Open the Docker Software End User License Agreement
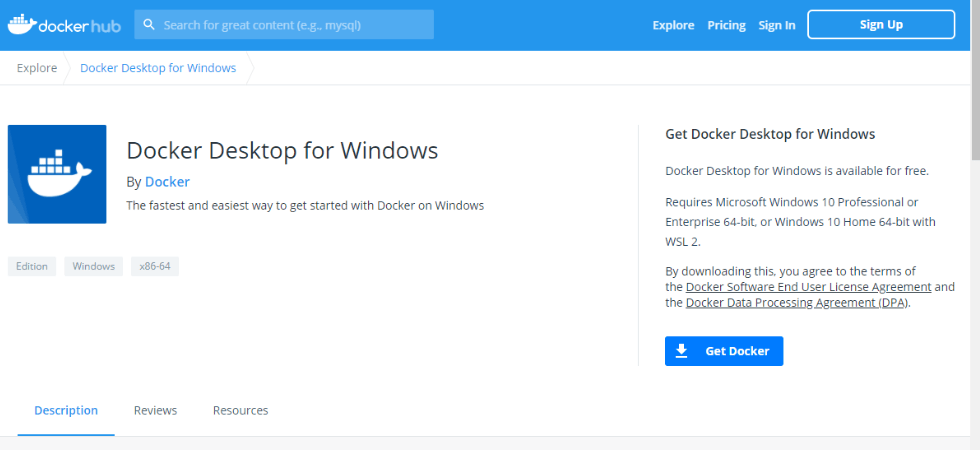980x450 pixels. (x=808, y=287)
